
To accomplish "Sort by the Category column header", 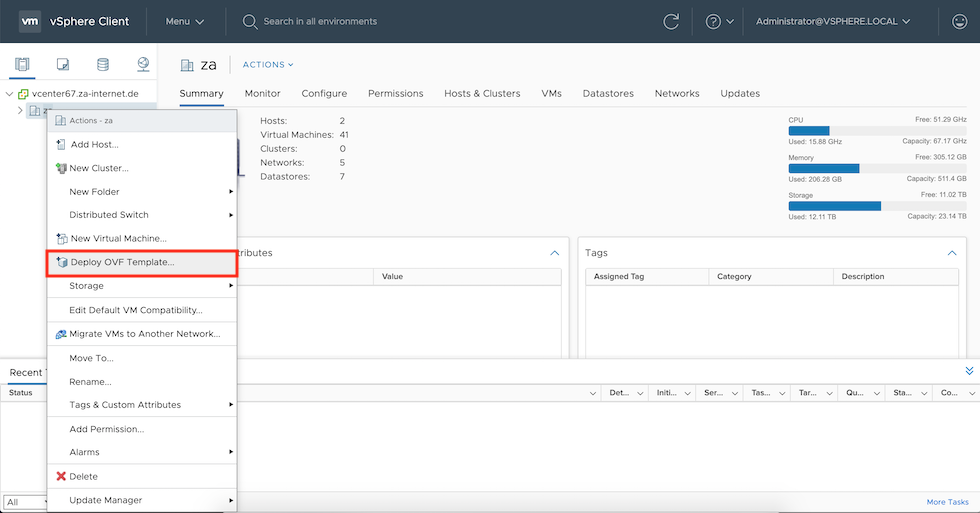I will pos(771,276).
